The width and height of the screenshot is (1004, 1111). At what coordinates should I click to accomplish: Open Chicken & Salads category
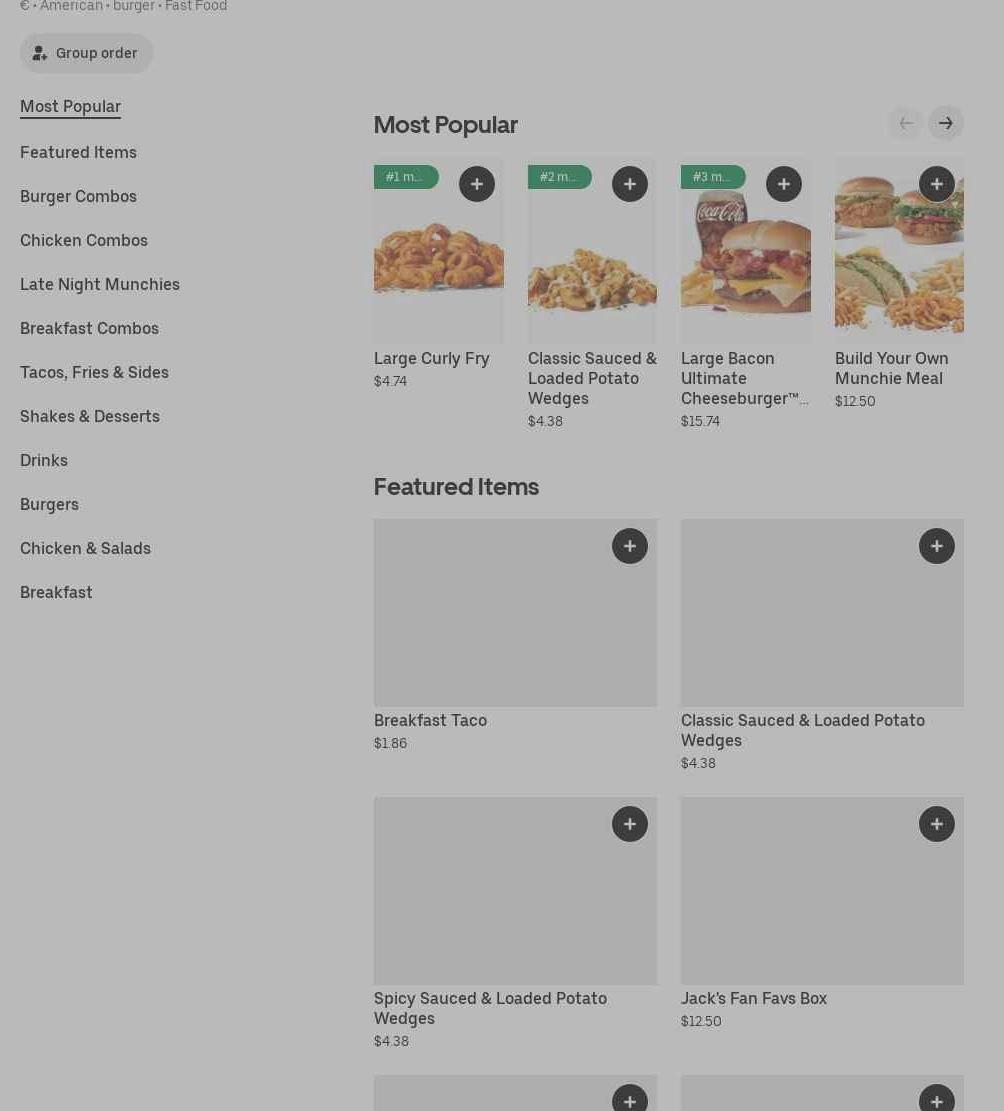85,548
